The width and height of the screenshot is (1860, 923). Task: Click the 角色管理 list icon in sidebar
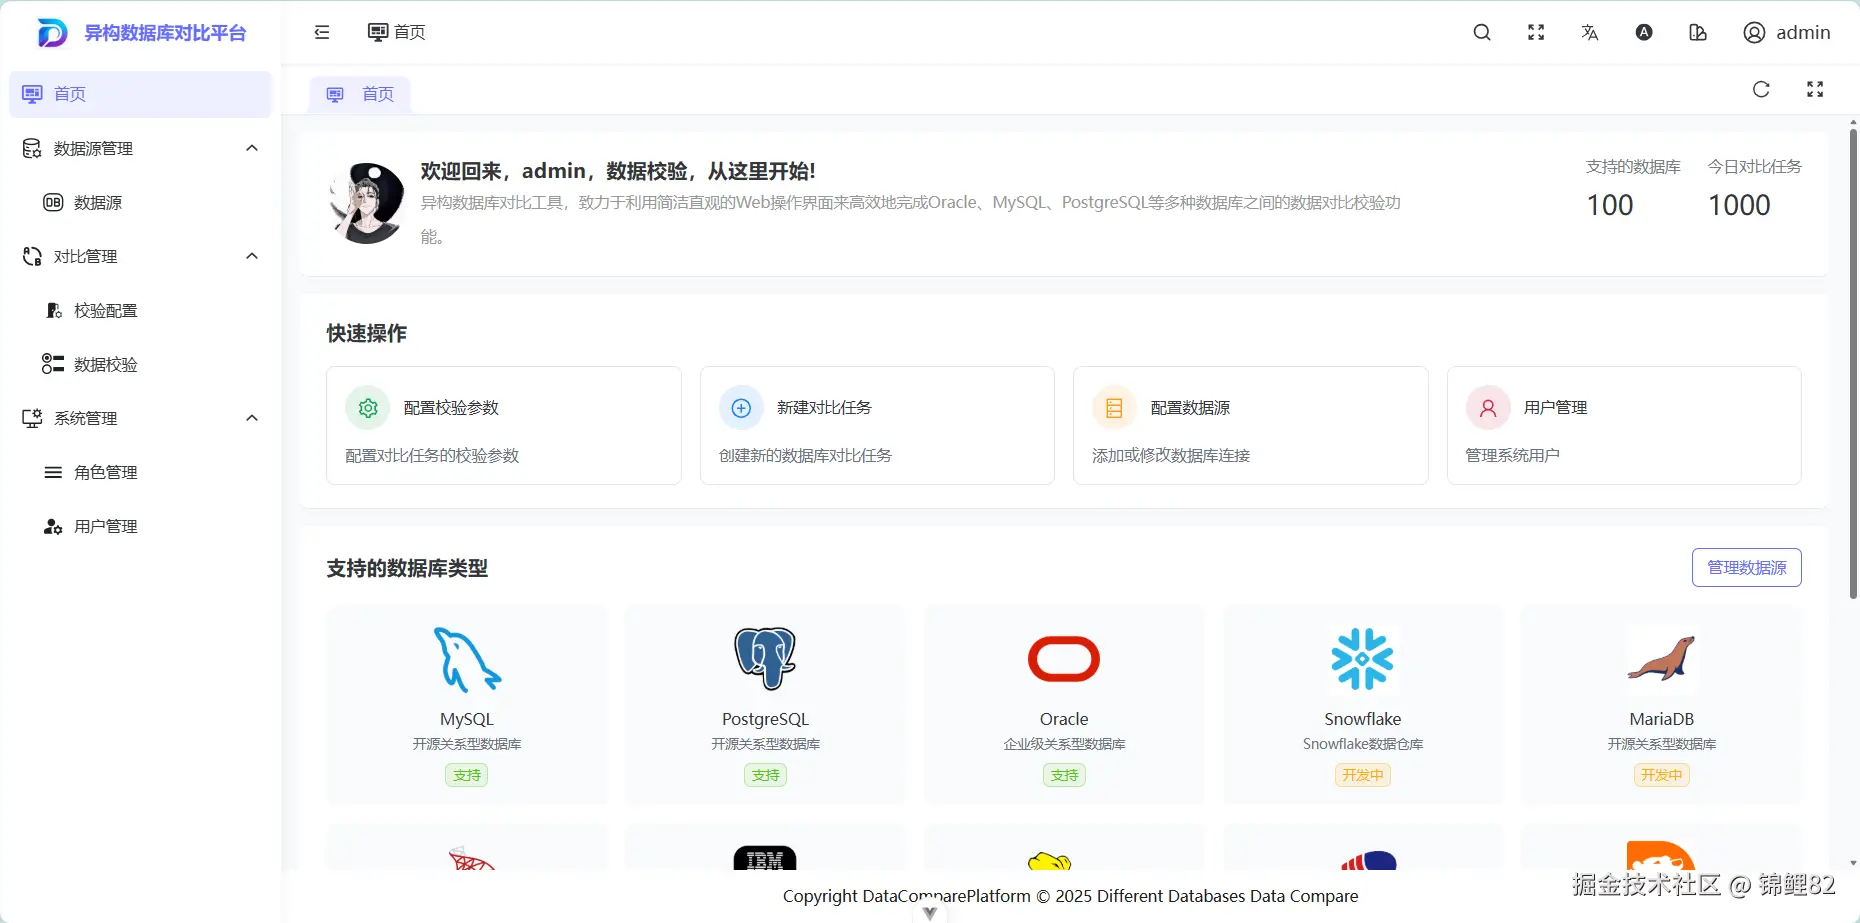53,473
